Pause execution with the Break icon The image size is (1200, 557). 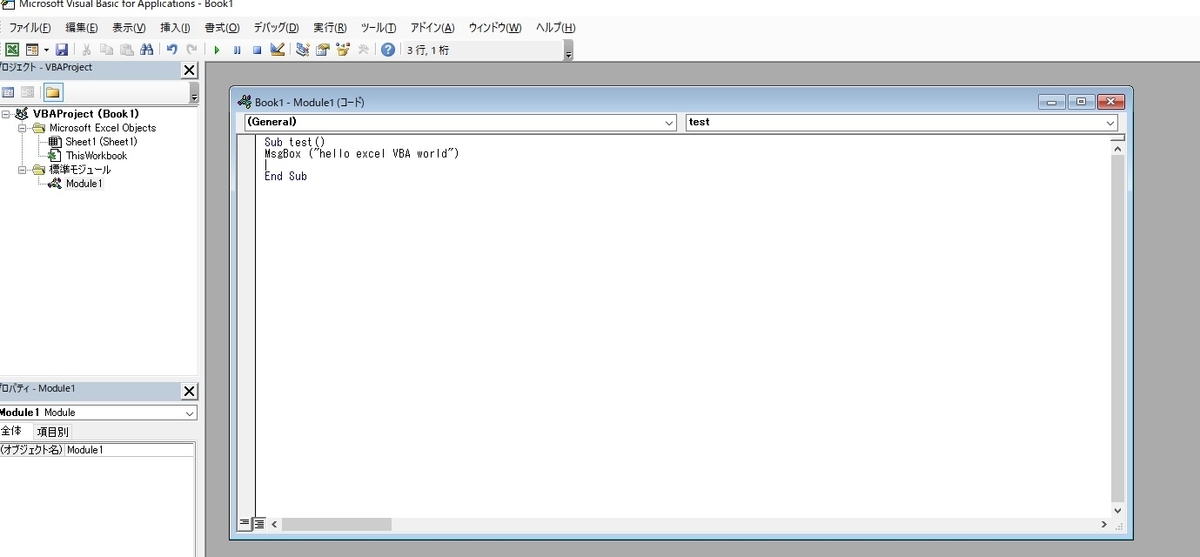tap(237, 49)
